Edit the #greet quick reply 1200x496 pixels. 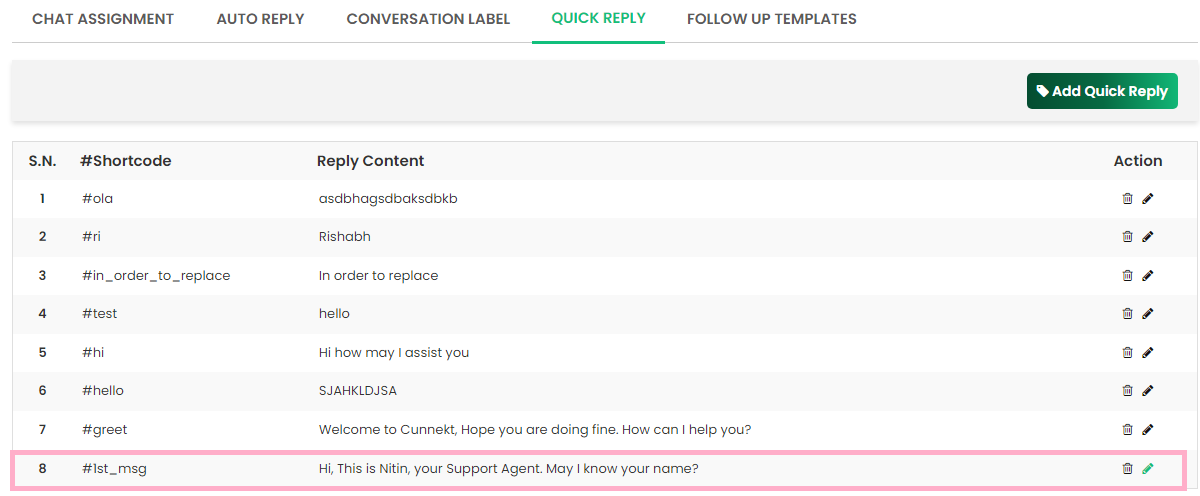point(1148,430)
